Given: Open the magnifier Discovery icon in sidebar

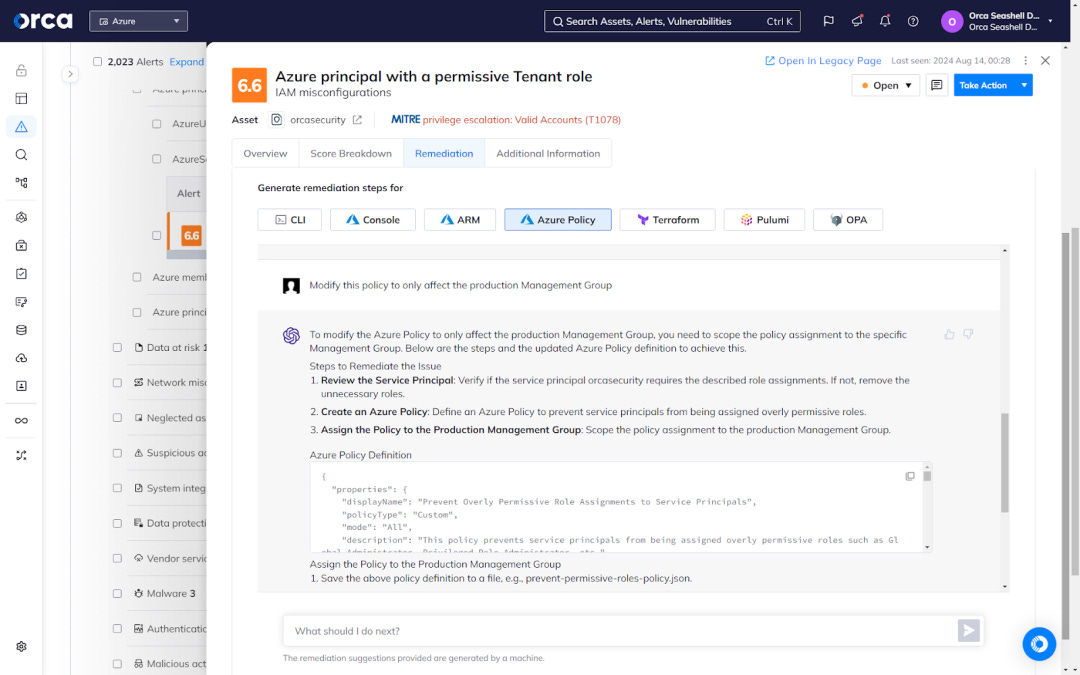Looking at the screenshot, I should pos(21,155).
